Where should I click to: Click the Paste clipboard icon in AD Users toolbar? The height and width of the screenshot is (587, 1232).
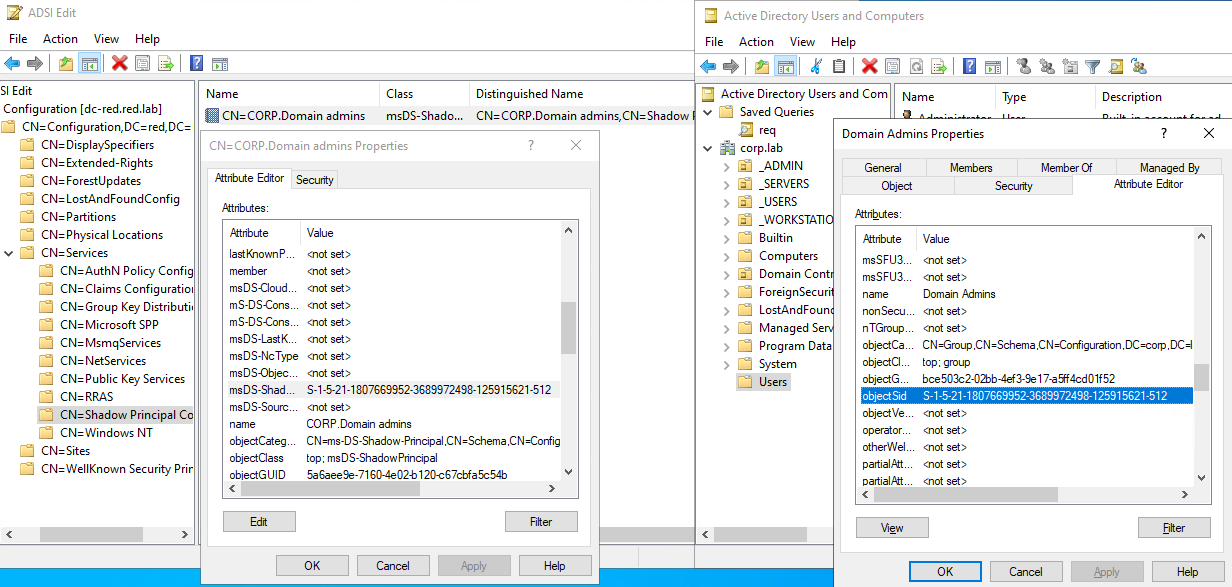pyautogui.click(x=839, y=66)
